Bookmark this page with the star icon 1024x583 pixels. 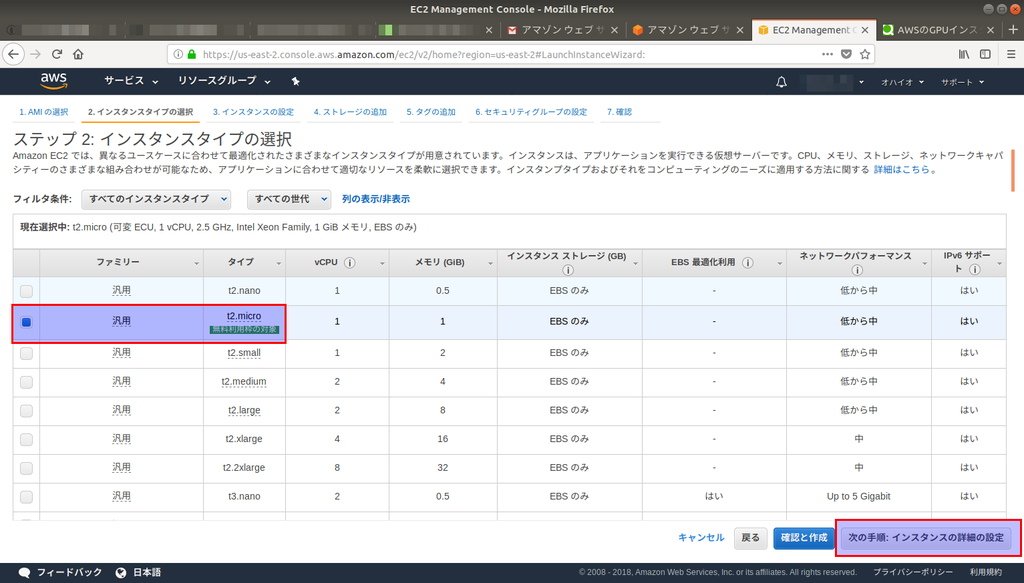(x=865, y=54)
